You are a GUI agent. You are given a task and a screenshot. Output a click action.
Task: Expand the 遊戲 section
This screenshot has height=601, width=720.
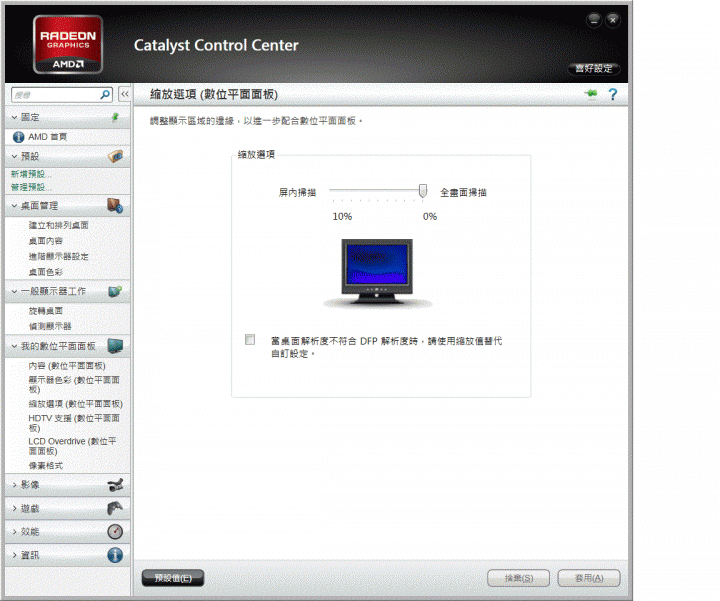click(14, 508)
